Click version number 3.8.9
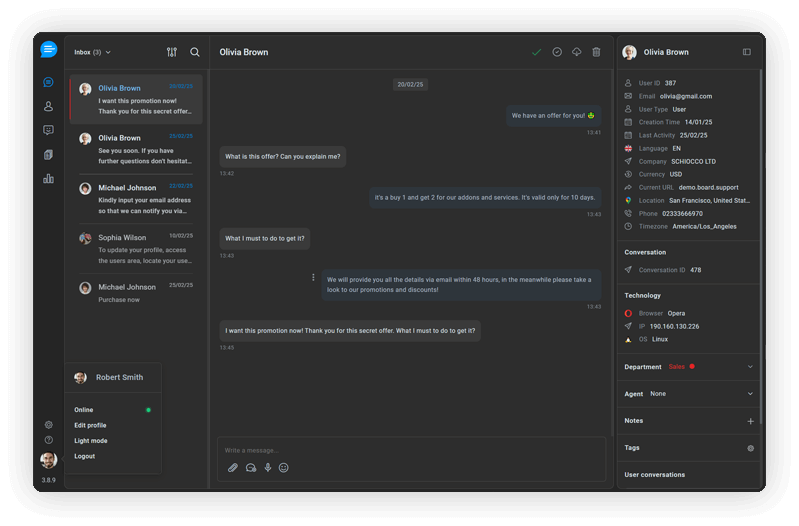The image size is (799, 526). (x=48, y=480)
